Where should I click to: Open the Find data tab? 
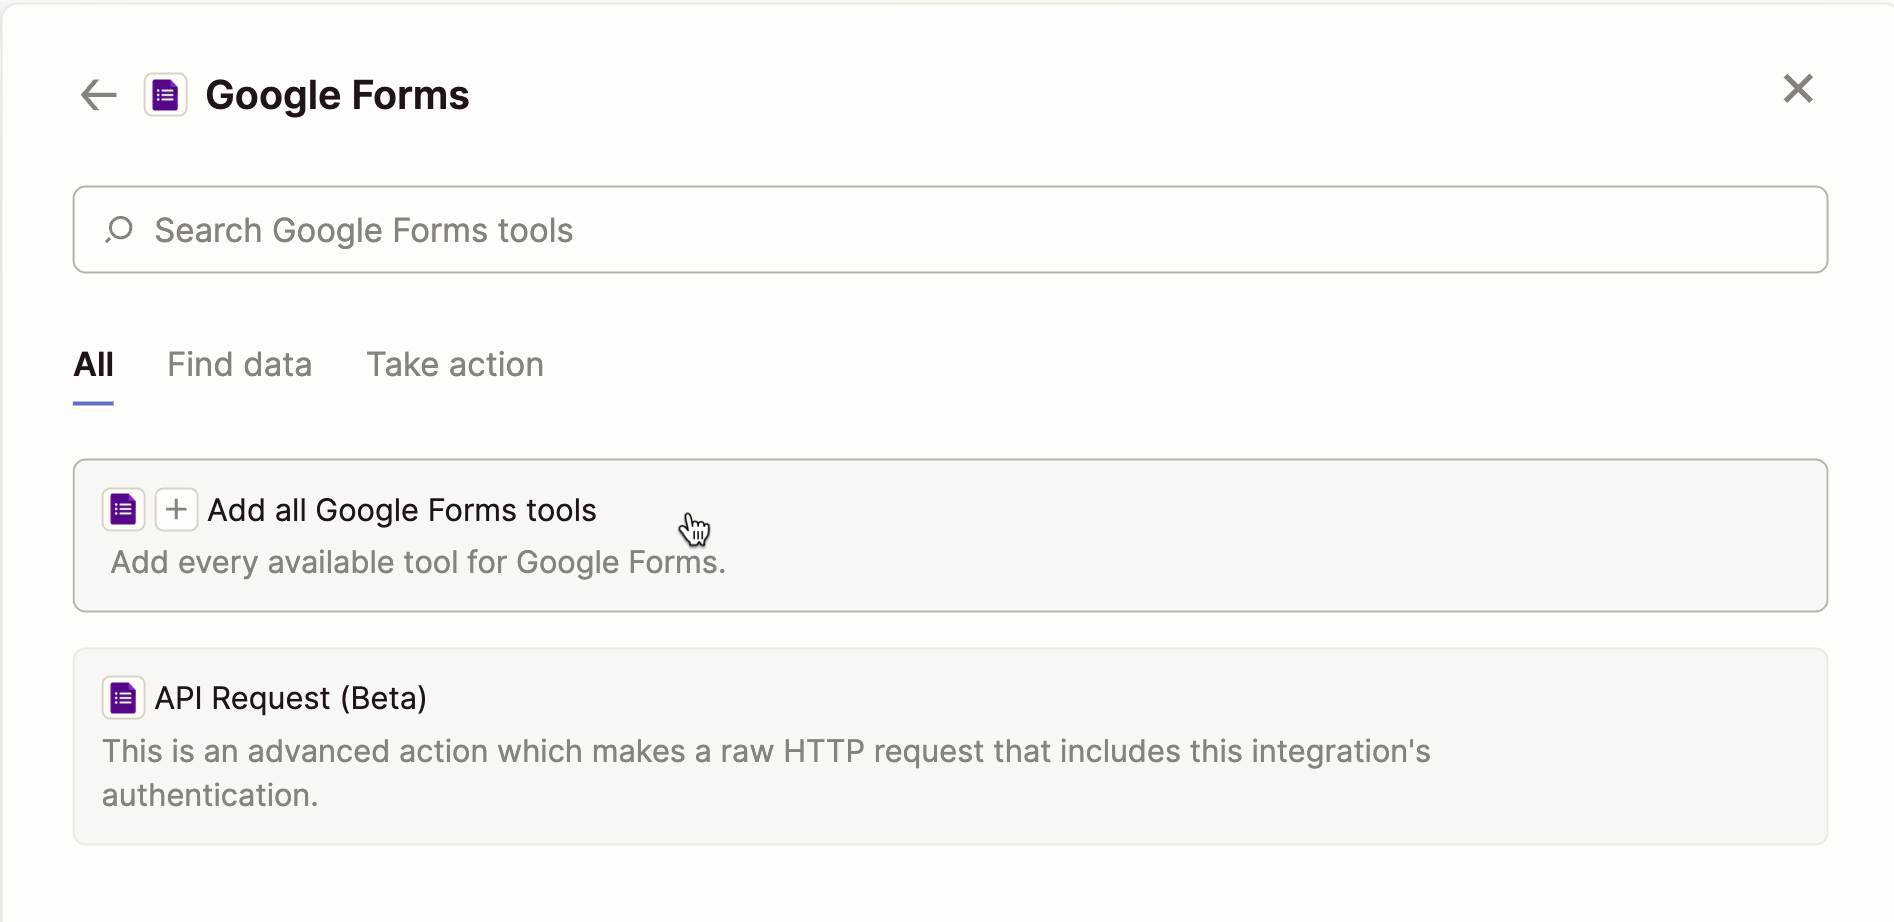[239, 365]
